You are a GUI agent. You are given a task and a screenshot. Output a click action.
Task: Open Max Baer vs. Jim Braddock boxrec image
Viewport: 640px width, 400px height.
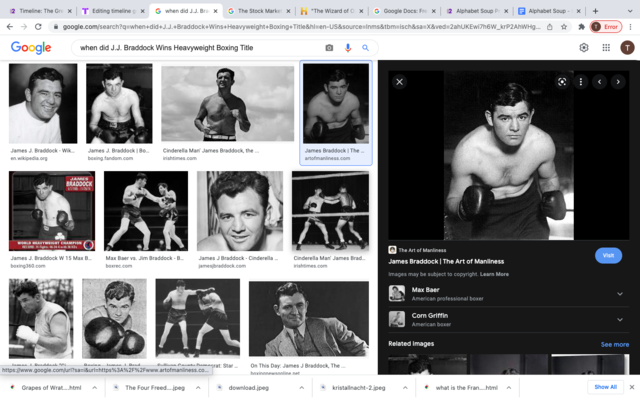point(146,211)
